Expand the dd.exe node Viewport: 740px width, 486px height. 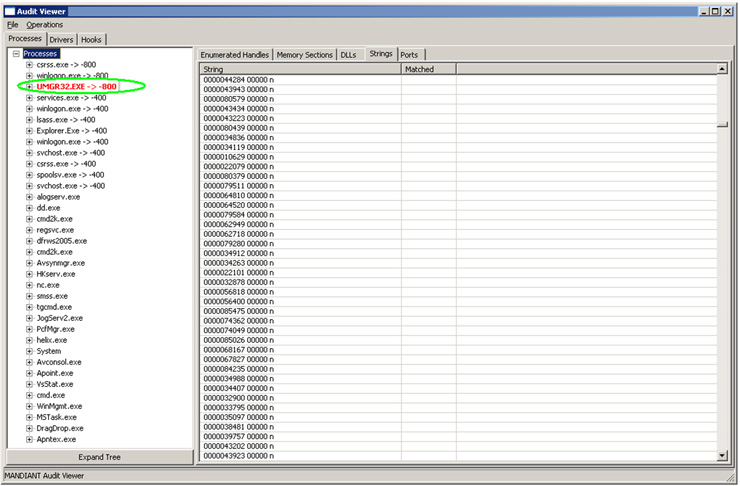click(x=29, y=208)
